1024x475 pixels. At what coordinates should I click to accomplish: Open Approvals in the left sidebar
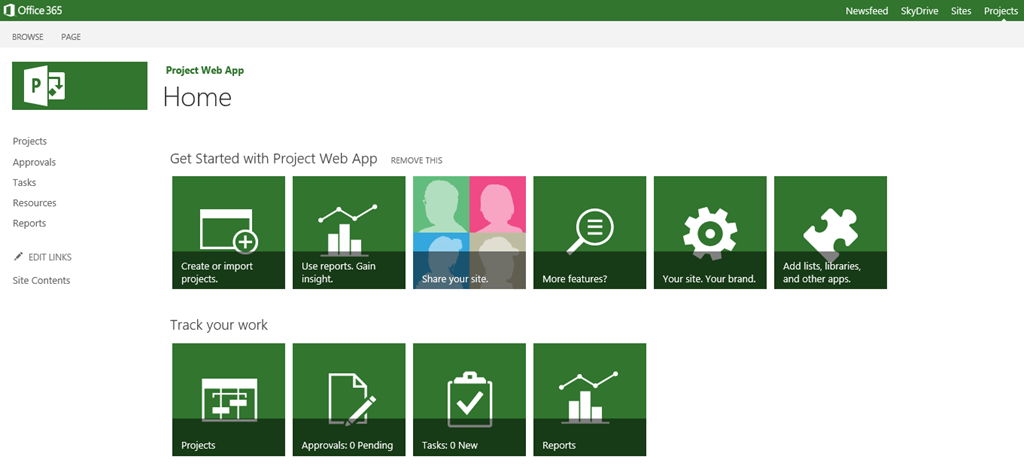tap(35, 162)
